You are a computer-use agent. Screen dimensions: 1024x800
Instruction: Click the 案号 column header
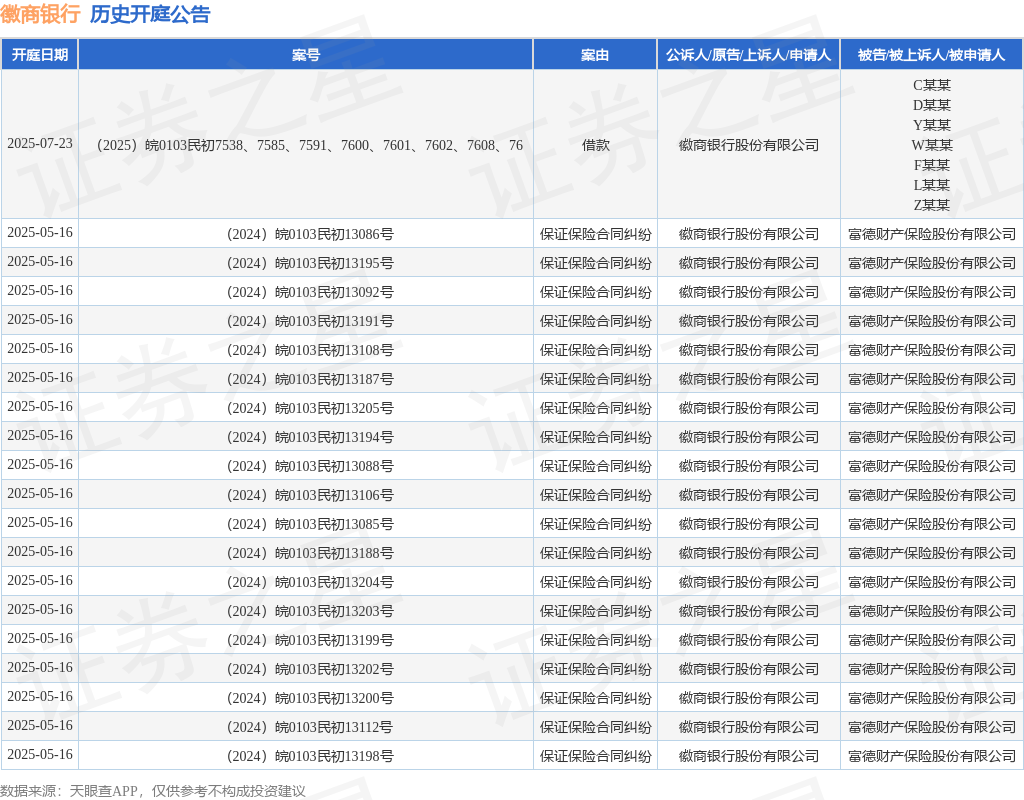306,55
